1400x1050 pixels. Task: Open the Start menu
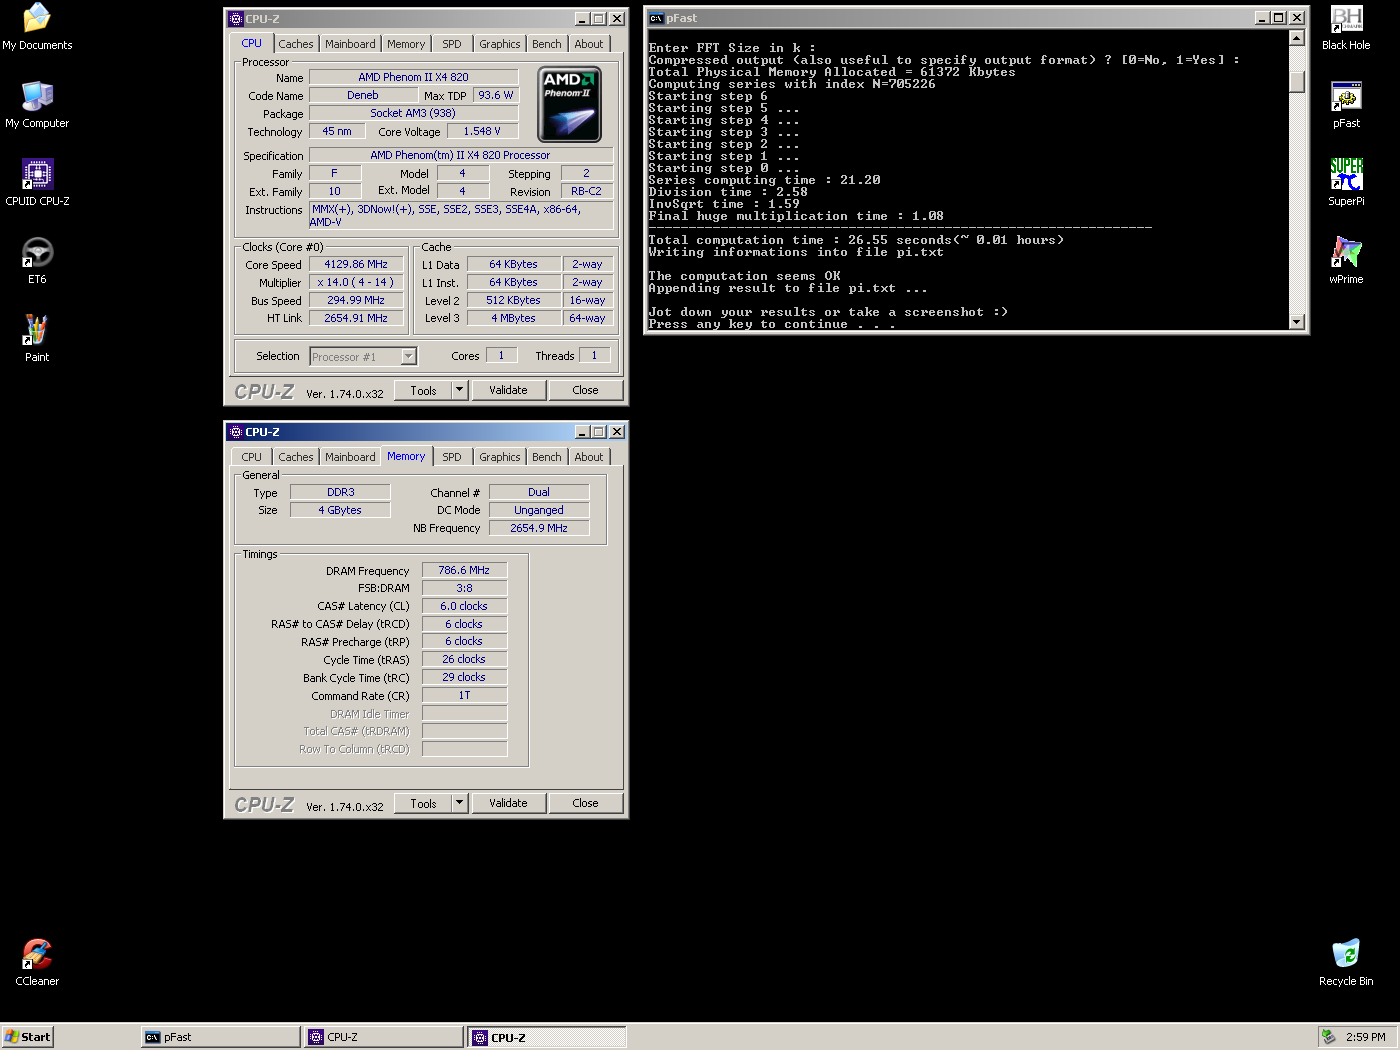point(27,1037)
